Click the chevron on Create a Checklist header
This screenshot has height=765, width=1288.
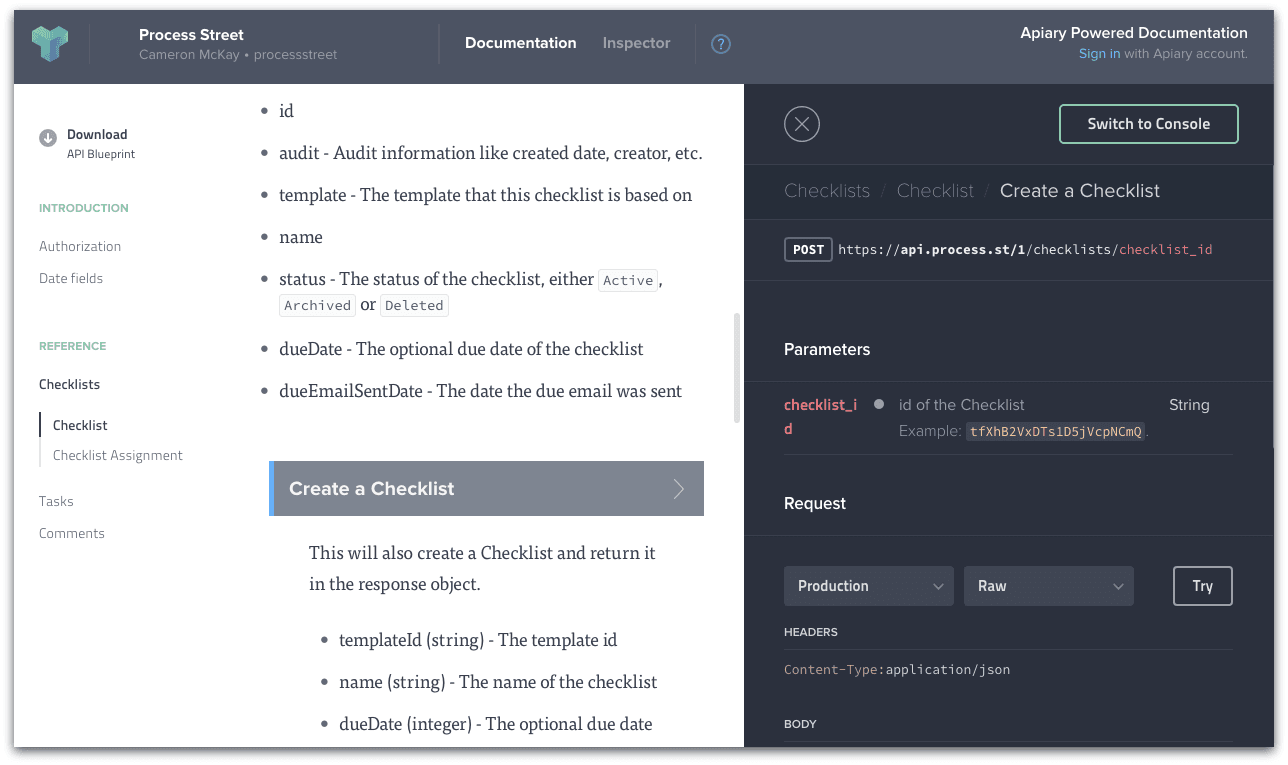(679, 488)
